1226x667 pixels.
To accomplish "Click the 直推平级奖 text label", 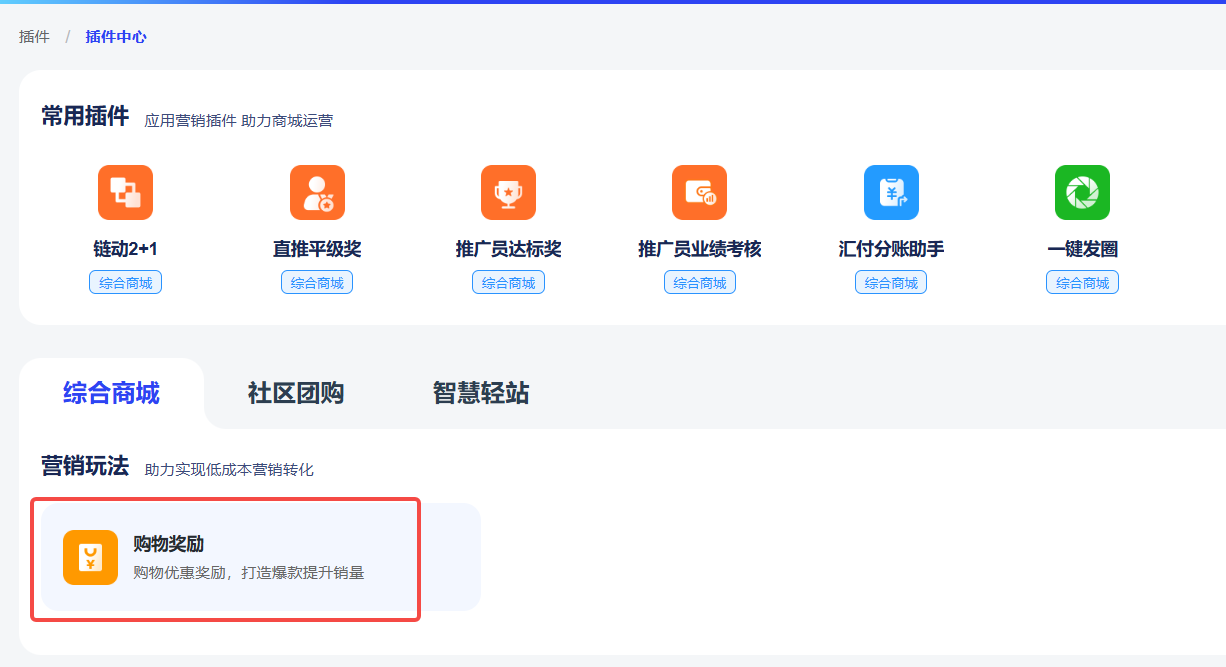I will pos(317,249).
